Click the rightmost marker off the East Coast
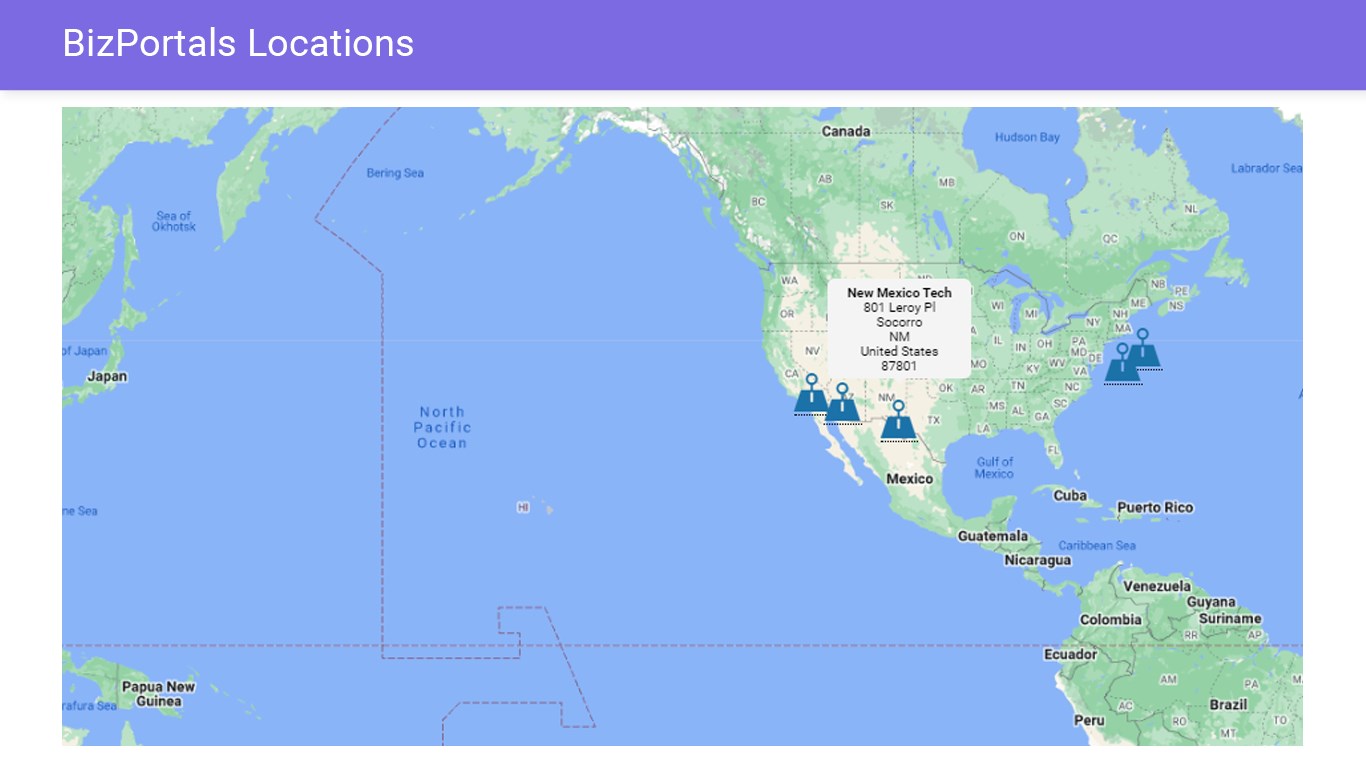The image size is (1366, 768). [x=1143, y=351]
